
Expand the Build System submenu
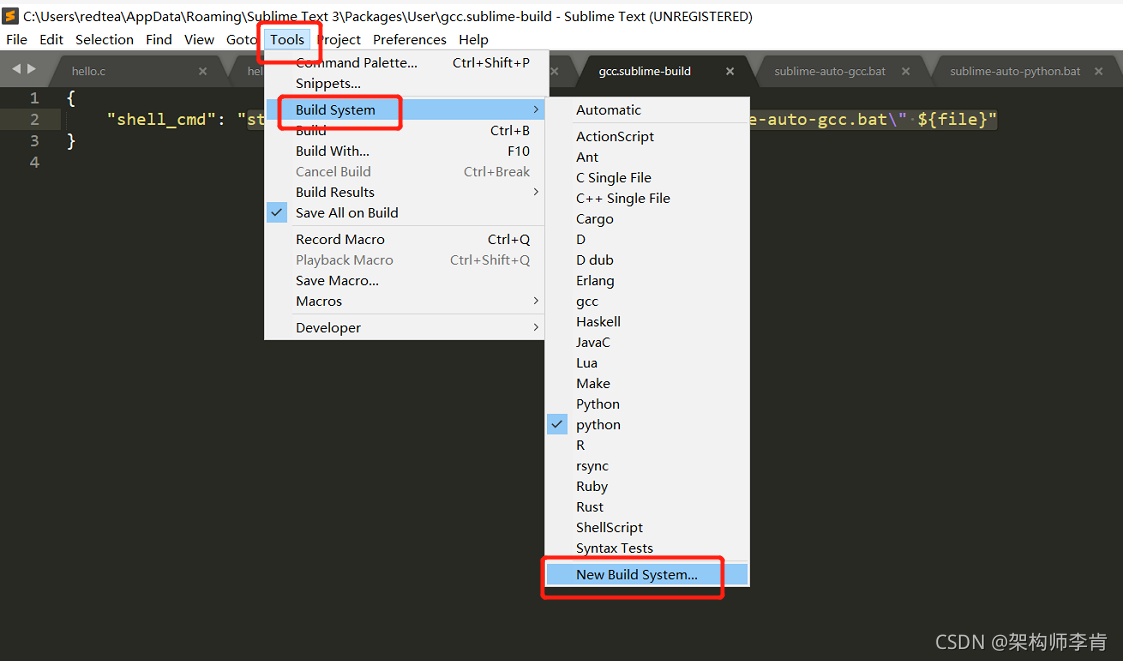405,110
